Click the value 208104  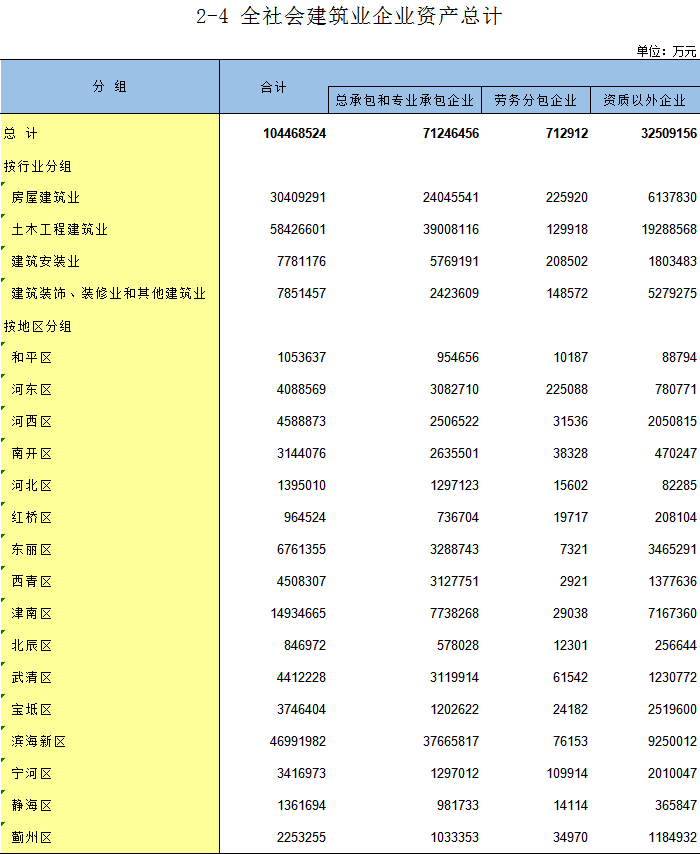(675, 517)
